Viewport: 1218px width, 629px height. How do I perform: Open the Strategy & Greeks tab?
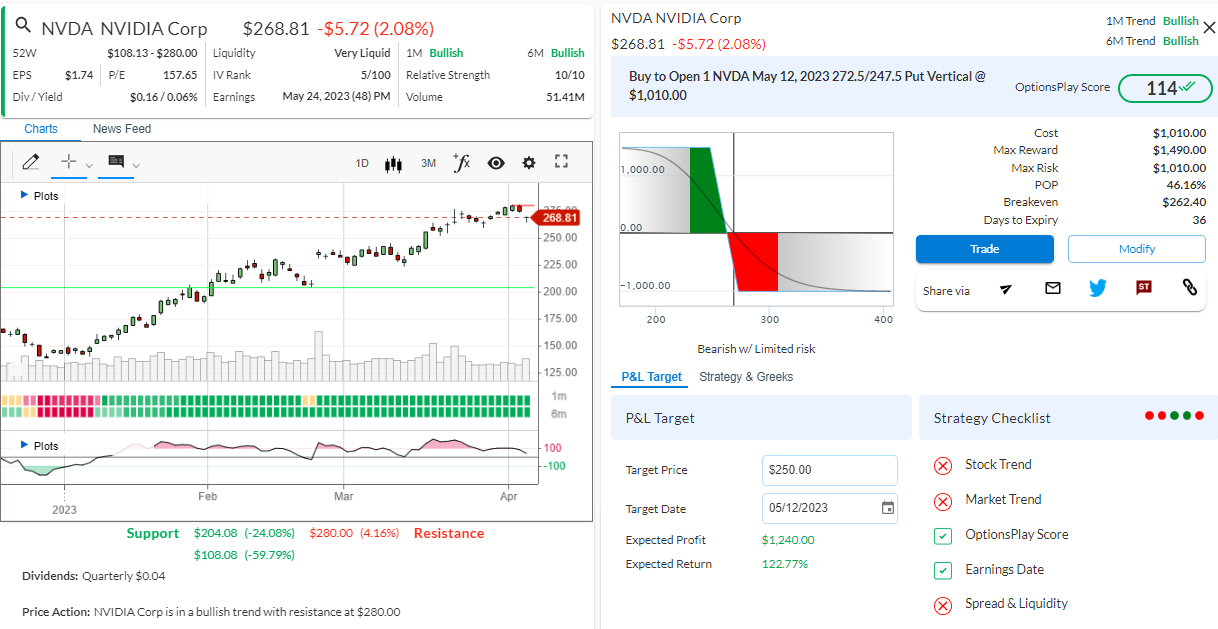746,377
